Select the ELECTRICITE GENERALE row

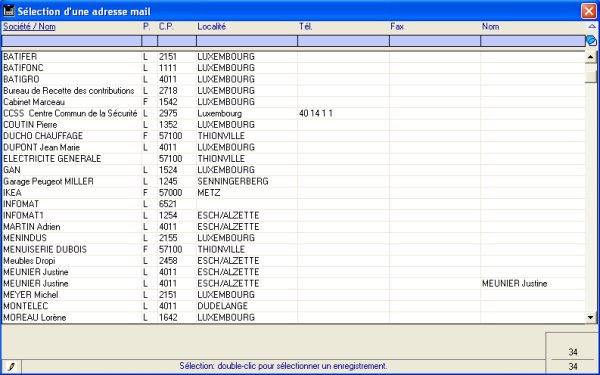point(293,159)
